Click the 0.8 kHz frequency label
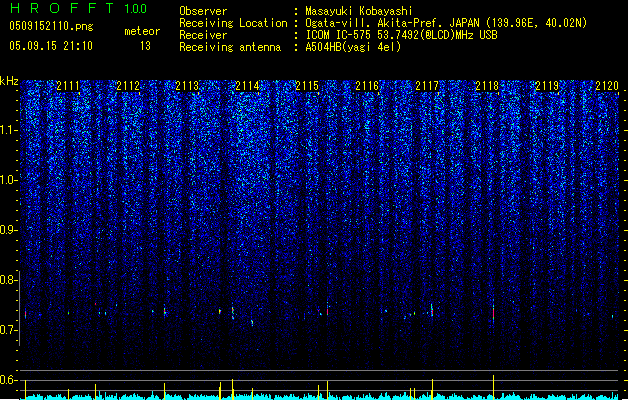Screen dimensions: 629x400 pyautogui.click(x=8, y=280)
